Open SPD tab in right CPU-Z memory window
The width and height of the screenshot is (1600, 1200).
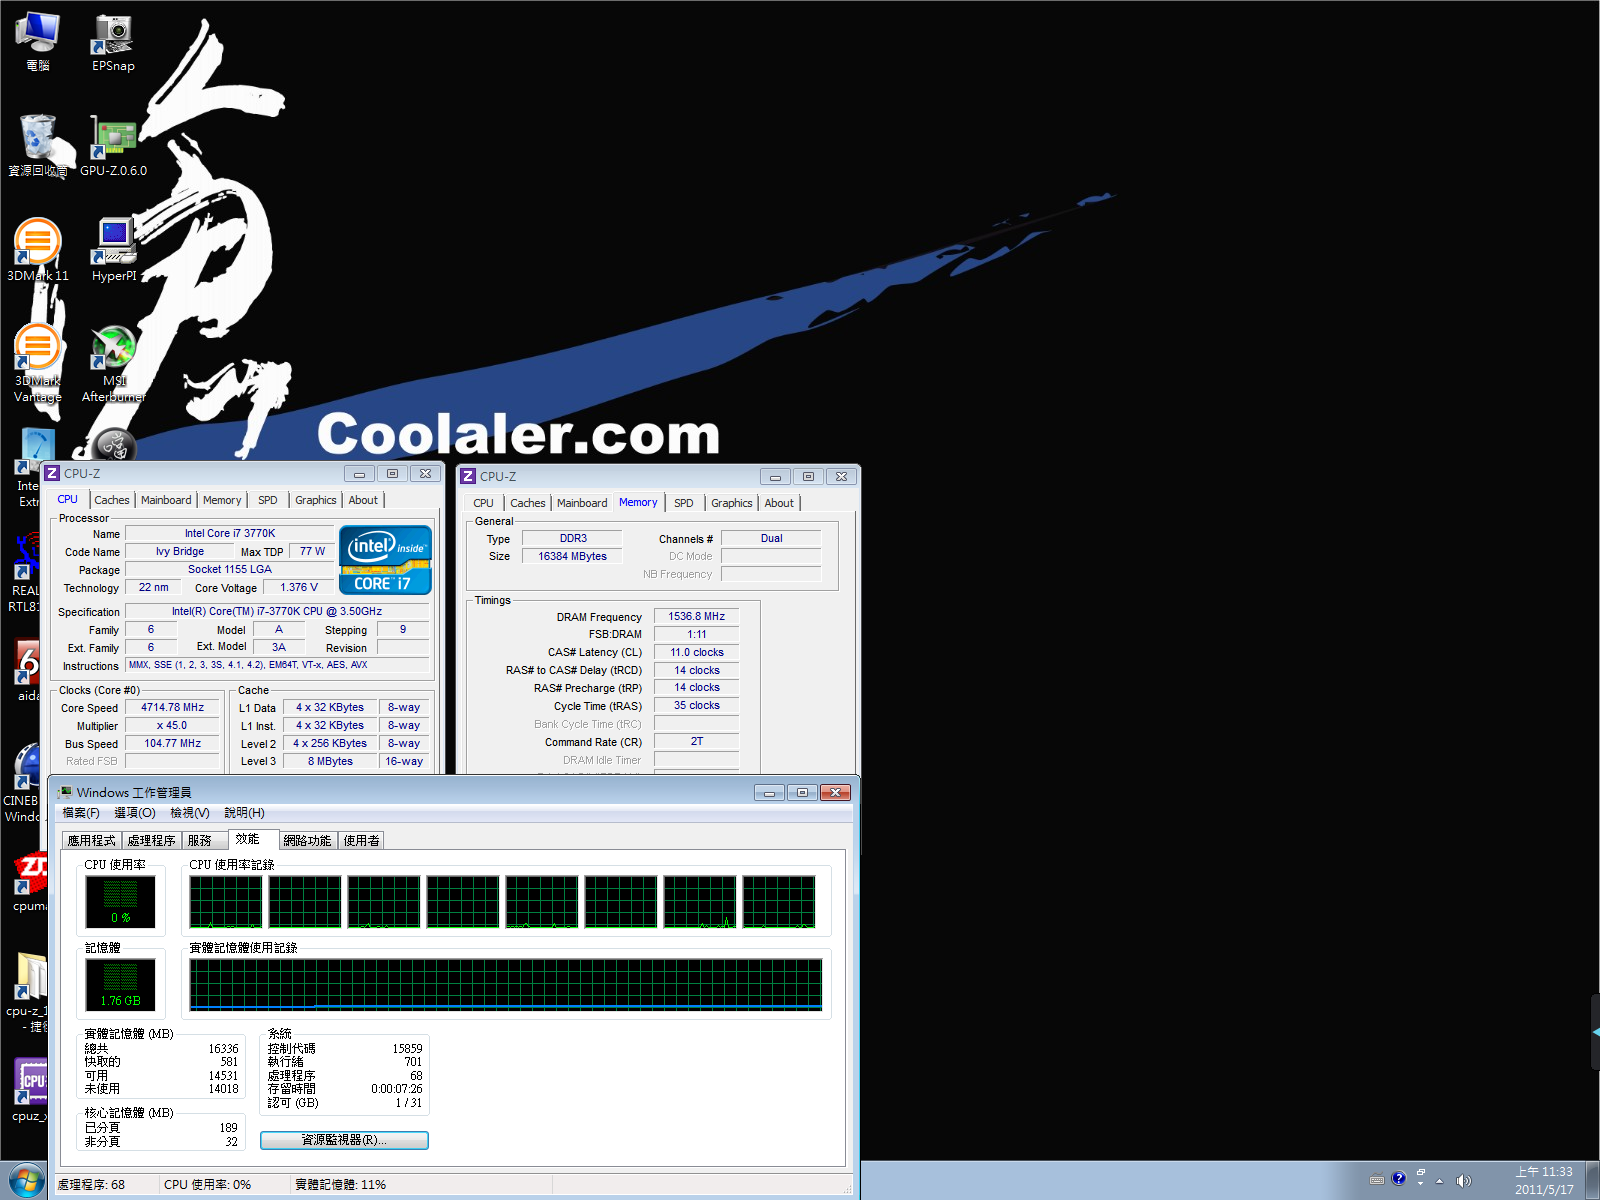coord(684,503)
